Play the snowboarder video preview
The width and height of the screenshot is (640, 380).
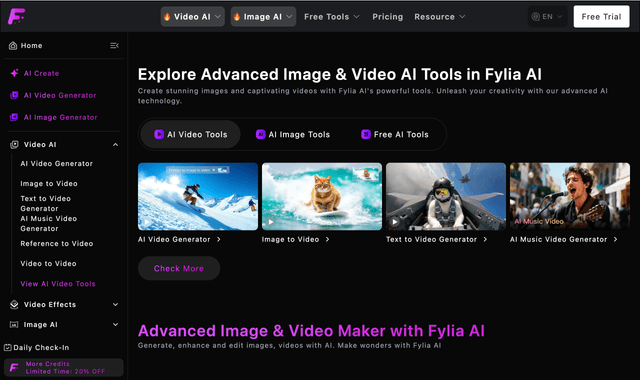146,222
